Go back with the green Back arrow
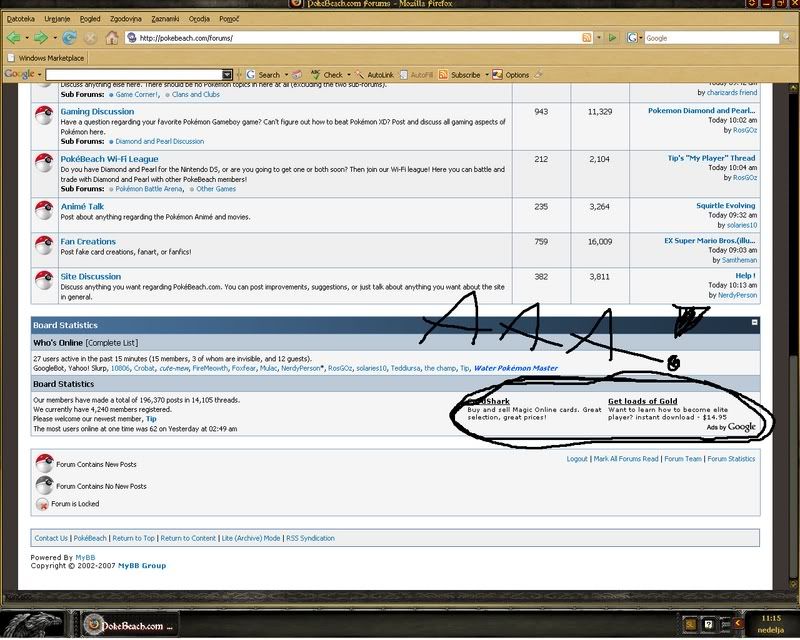The image size is (800, 640). [14, 37]
